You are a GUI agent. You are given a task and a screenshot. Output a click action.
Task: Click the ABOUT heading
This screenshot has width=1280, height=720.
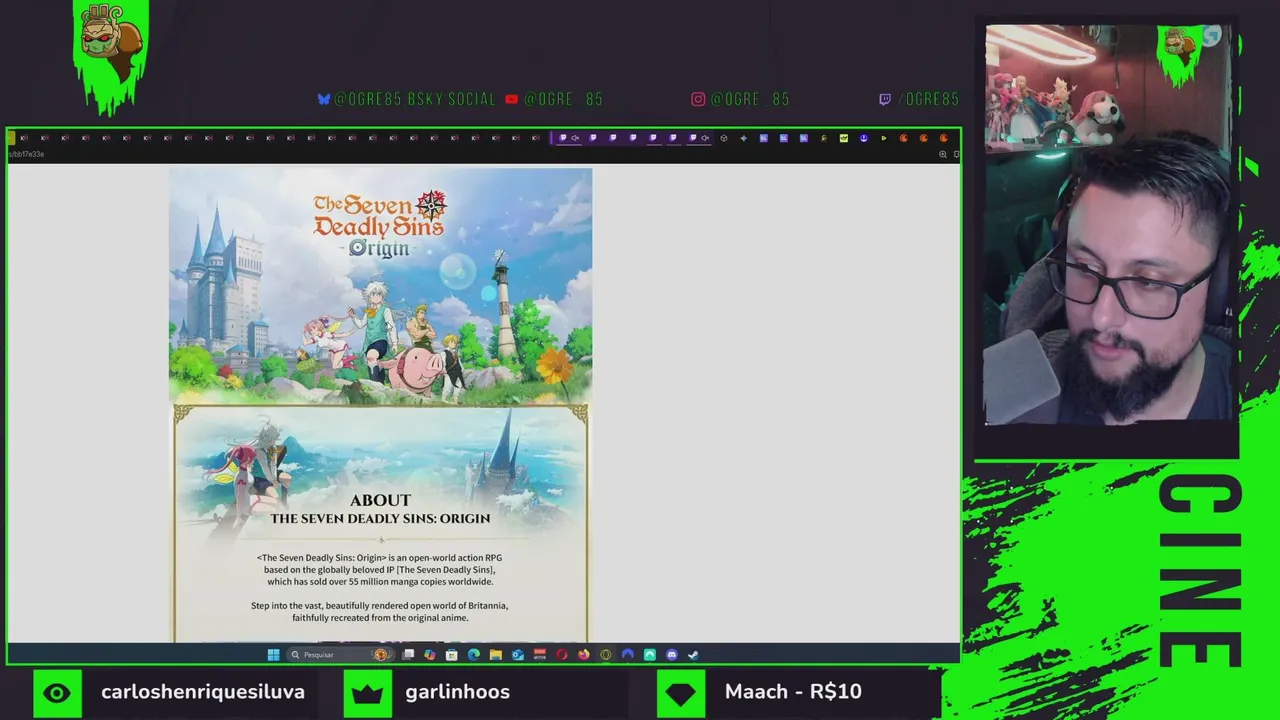click(380, 500)
